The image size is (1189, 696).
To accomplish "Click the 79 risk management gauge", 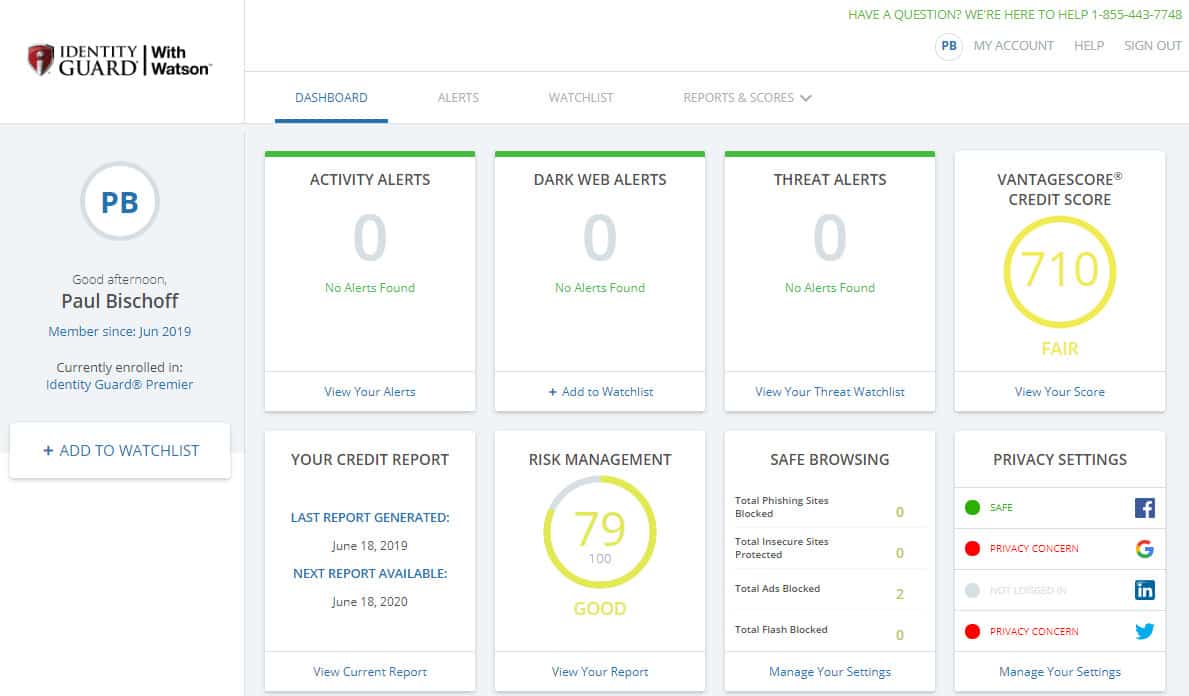I will (x=600, y=532).
